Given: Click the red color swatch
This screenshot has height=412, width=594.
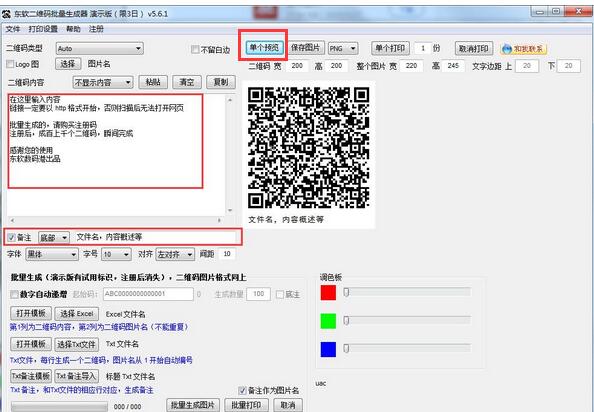Looking at the screenshot, I should 328,293.
